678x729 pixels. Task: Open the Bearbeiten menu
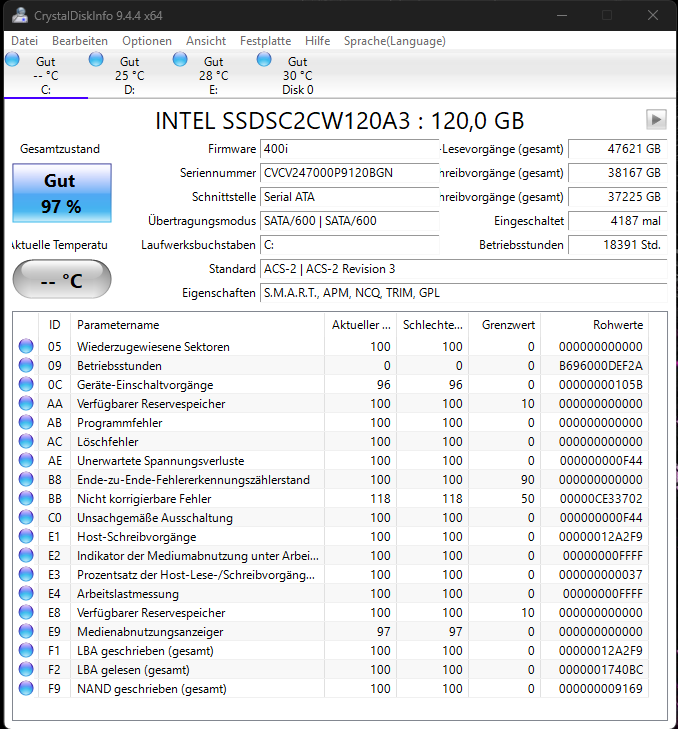click(80, 41)
